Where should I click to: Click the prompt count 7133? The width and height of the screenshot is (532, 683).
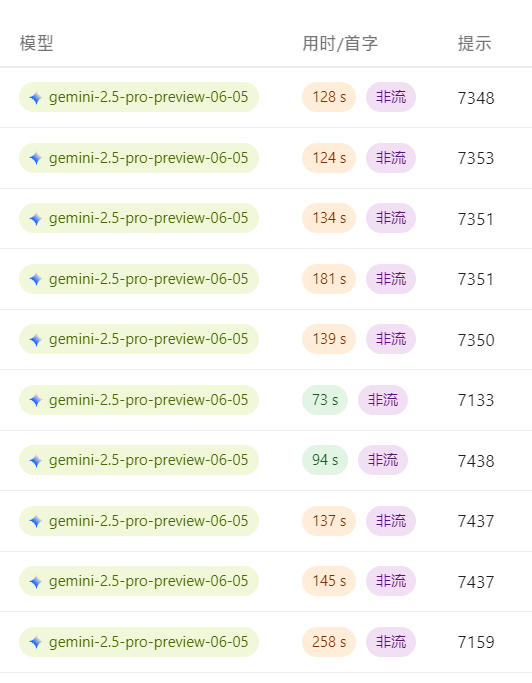pyautogui.click(x=476, y=400)
